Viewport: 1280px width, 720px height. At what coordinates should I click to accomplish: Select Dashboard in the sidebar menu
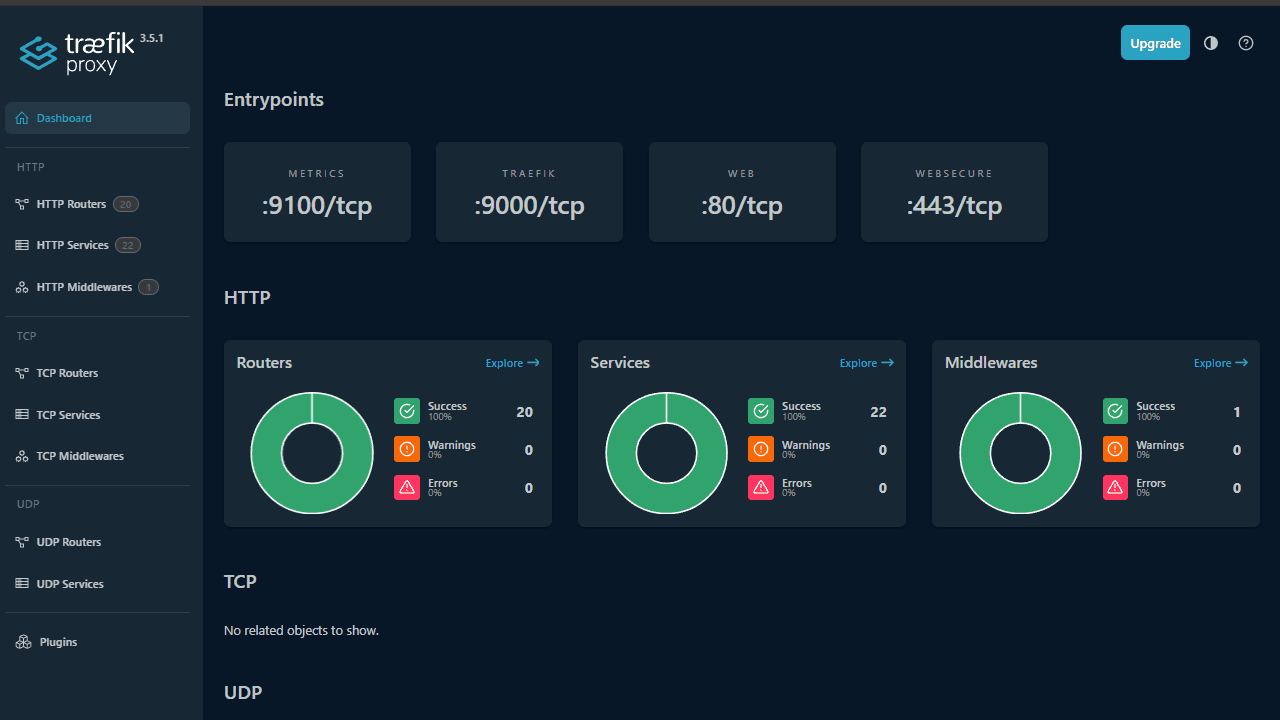pos(63,117)
